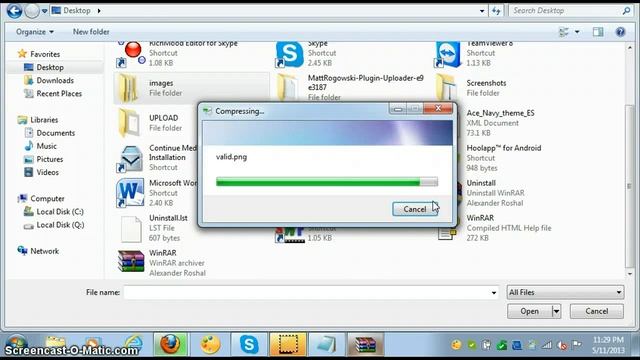640x360 pixels.
Task: Select Uninstall WinRAR entry
Action: point(495,193)
